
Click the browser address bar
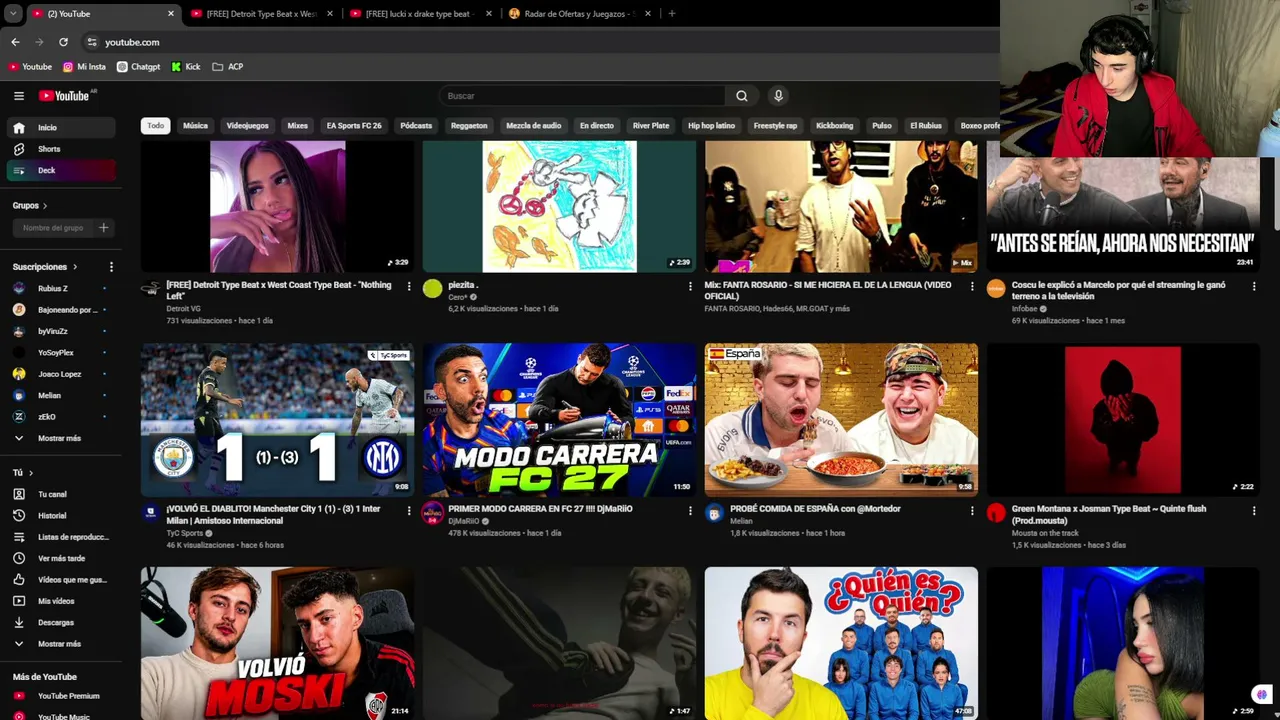point(540,42)
